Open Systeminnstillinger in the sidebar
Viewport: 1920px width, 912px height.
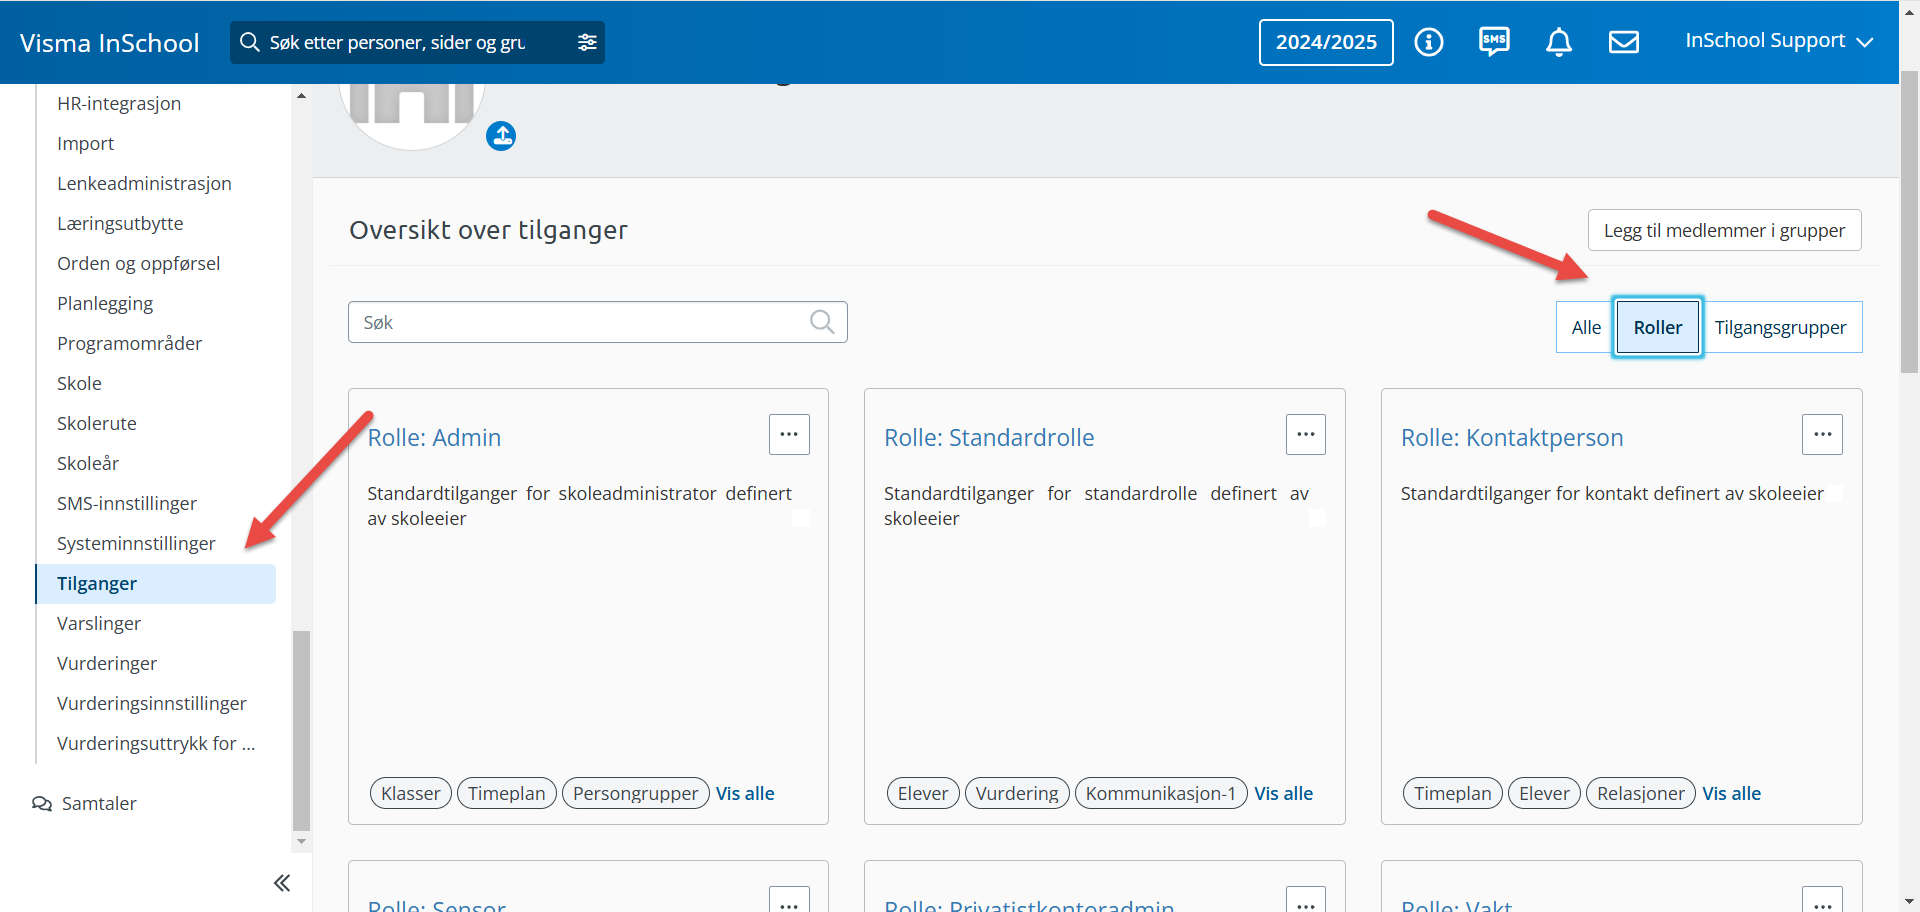click(x=136, y=544)
